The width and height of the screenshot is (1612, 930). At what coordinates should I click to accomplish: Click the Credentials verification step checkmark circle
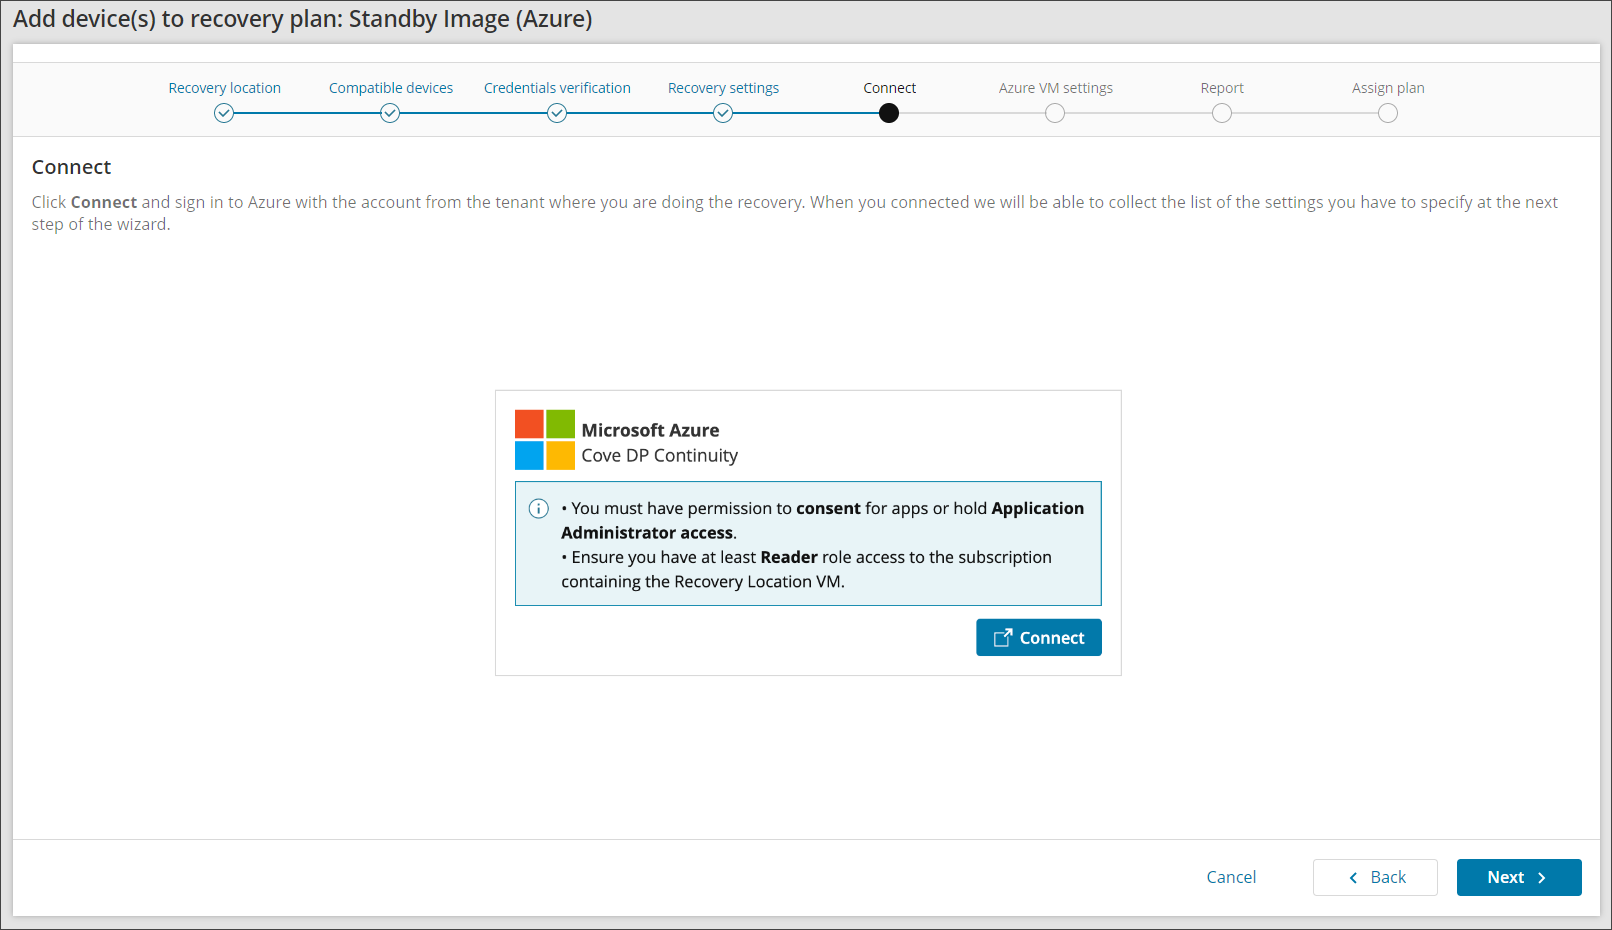557,114
